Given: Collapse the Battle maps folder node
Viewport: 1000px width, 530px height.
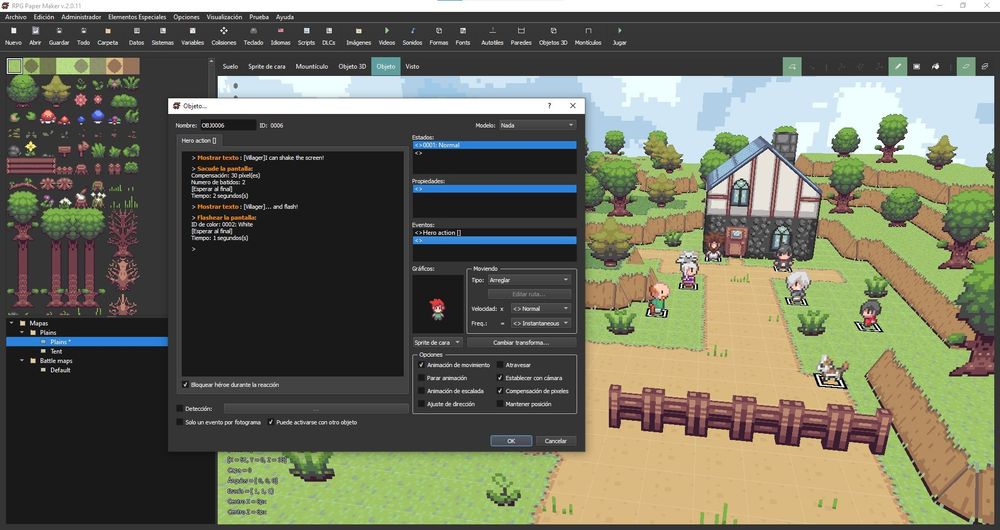Looking at the screenshot, I should (x=22, y=360).
